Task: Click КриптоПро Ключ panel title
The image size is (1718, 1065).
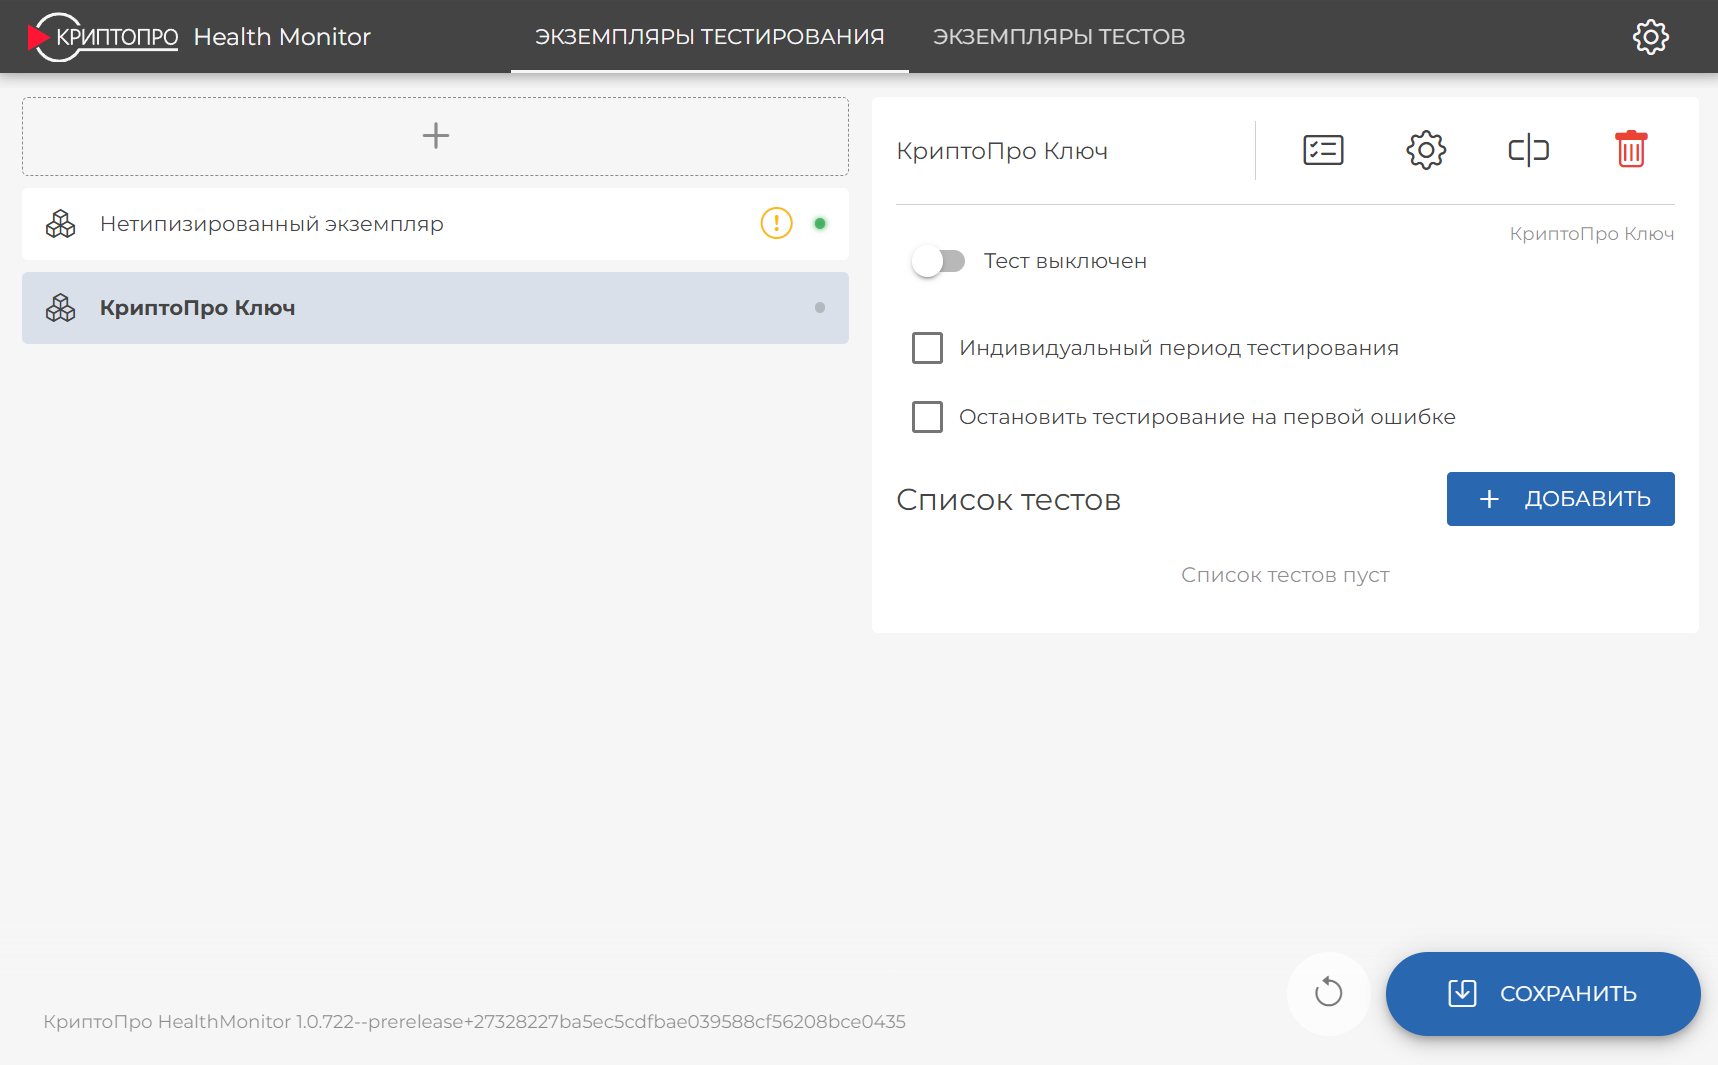Action: point(1002,151)
